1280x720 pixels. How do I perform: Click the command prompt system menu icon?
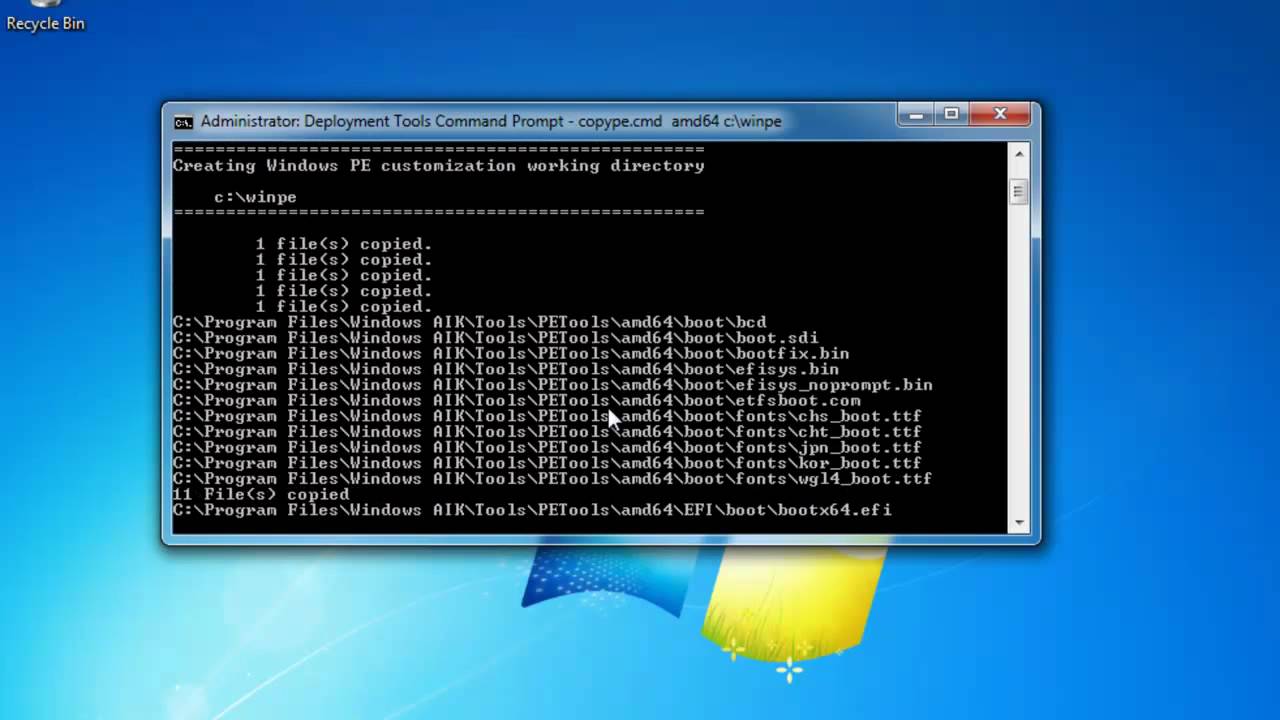point(183,122)
